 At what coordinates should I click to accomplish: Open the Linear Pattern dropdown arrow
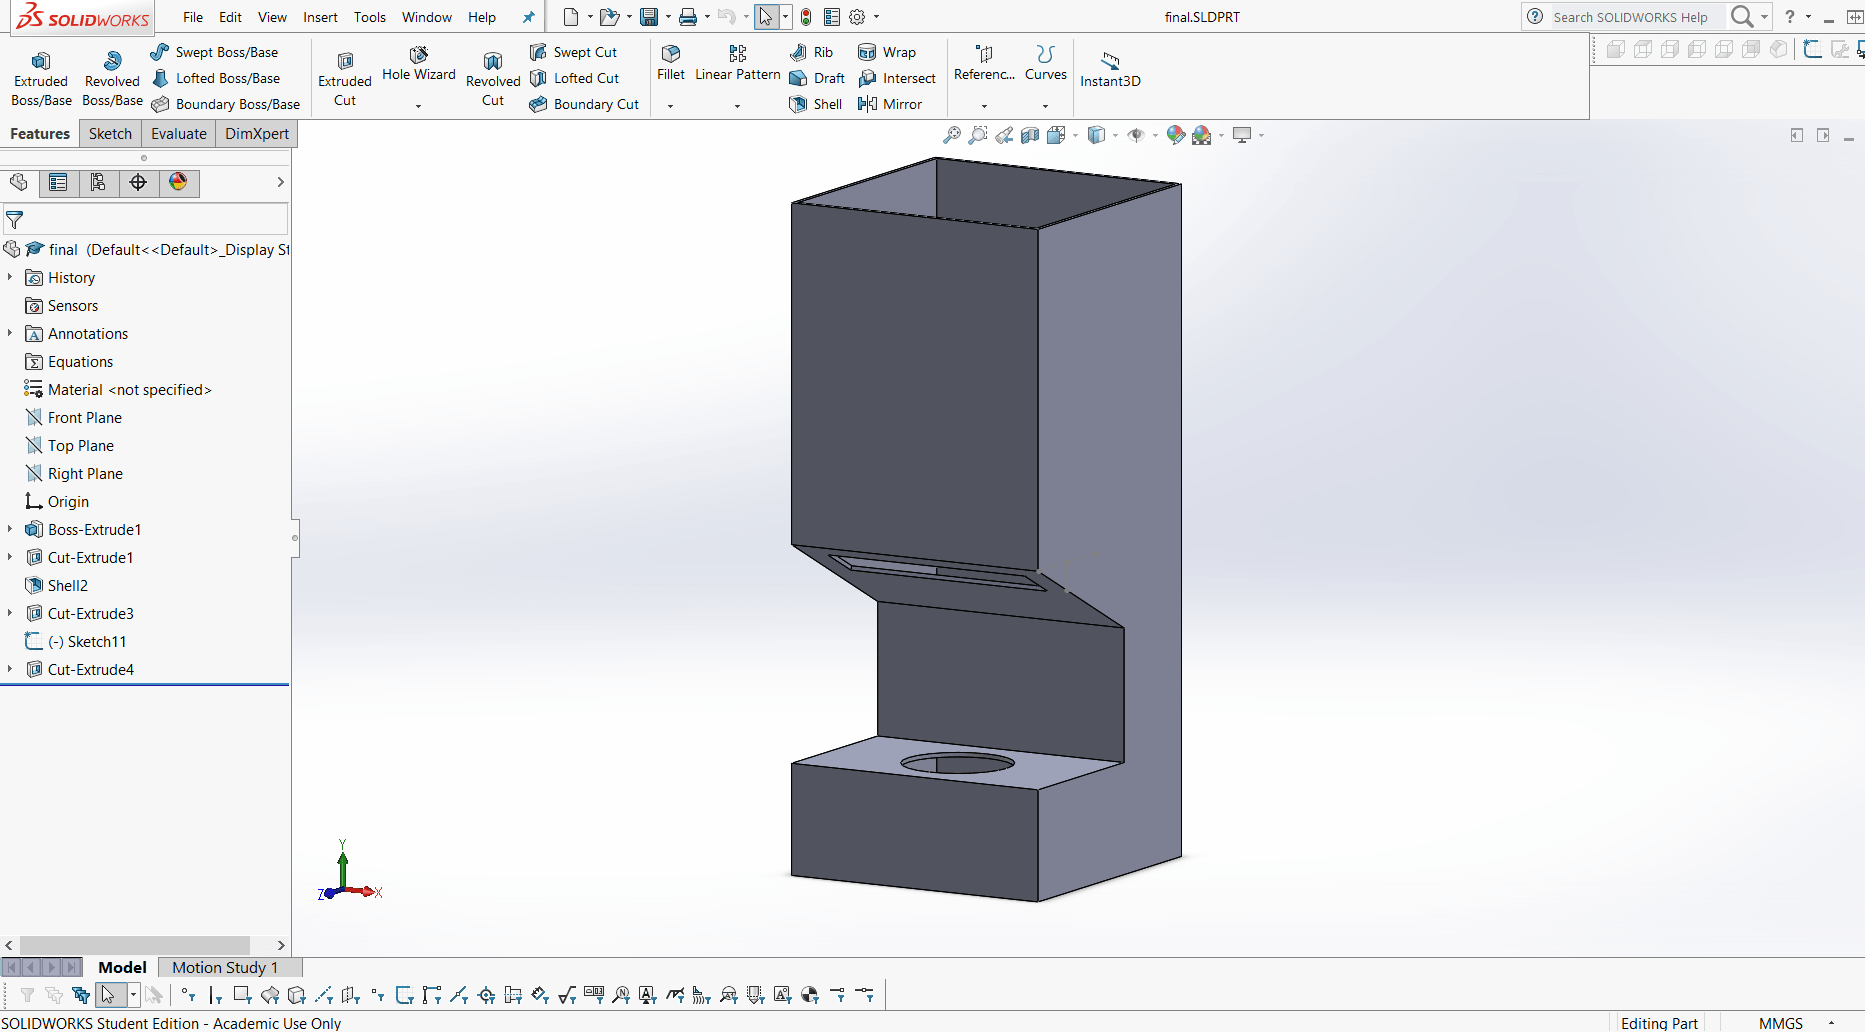pyautogui.click(x=737, y=106)
